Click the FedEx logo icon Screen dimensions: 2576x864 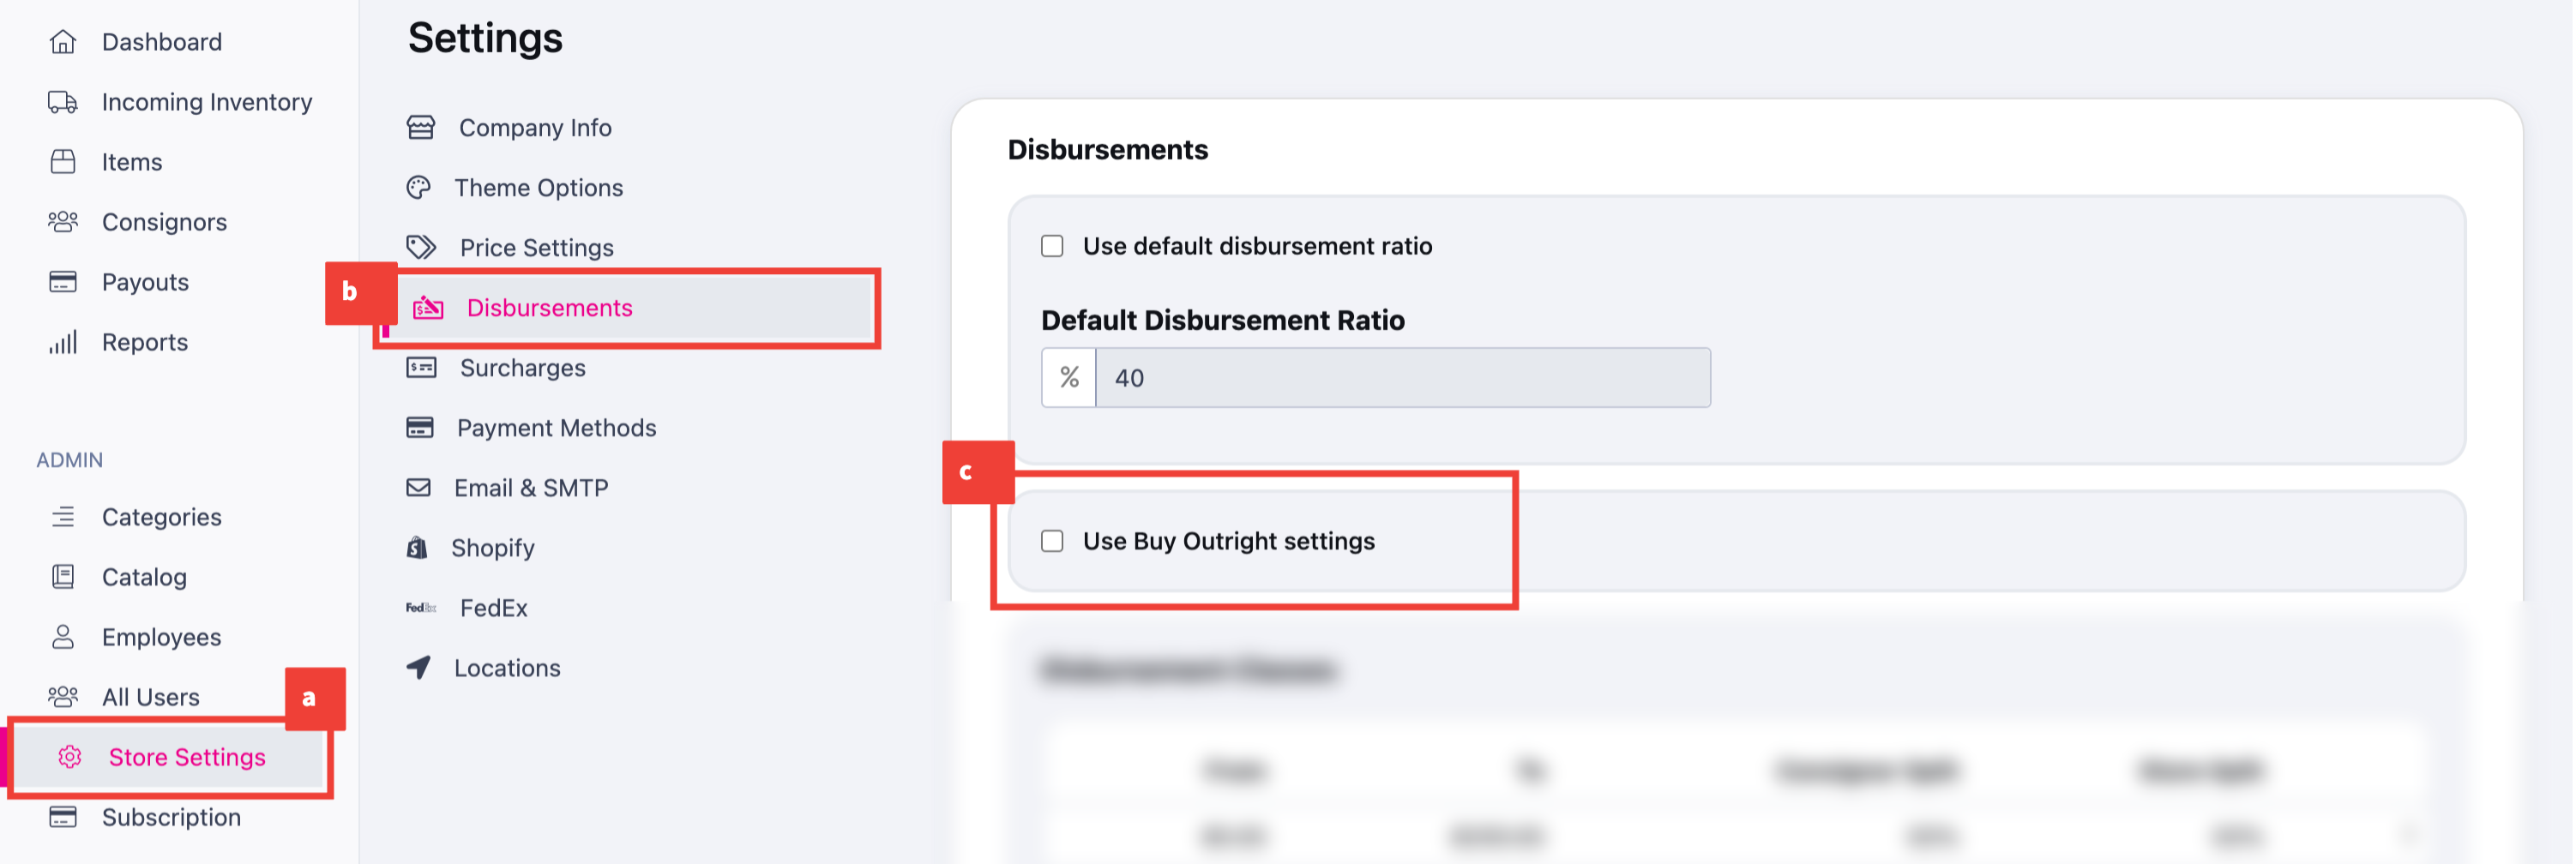pyautogui.click(x=421, y=608)
